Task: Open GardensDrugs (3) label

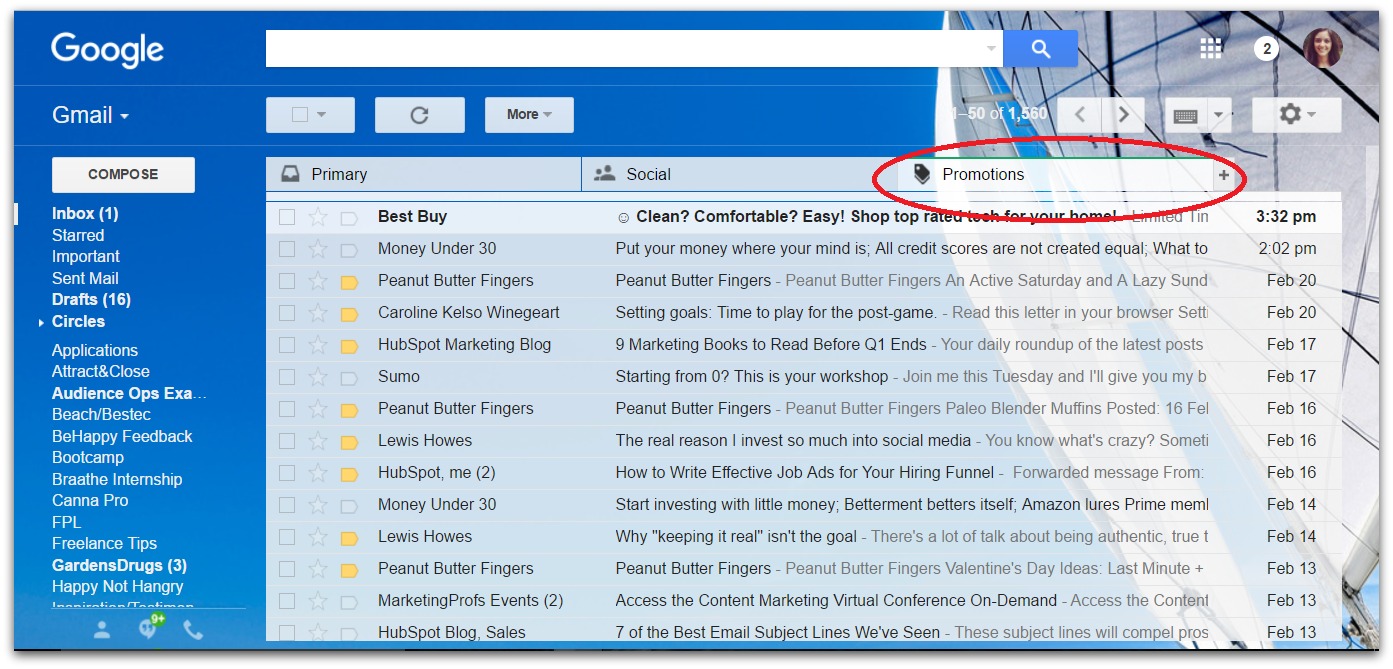Action: 119,566
